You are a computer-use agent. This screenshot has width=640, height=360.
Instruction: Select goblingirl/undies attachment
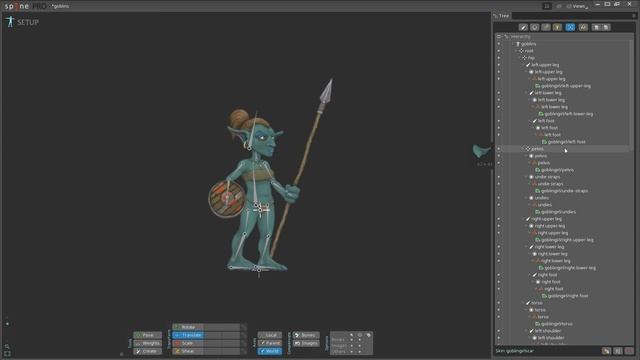pyautogui.click(x=558, y=212)
